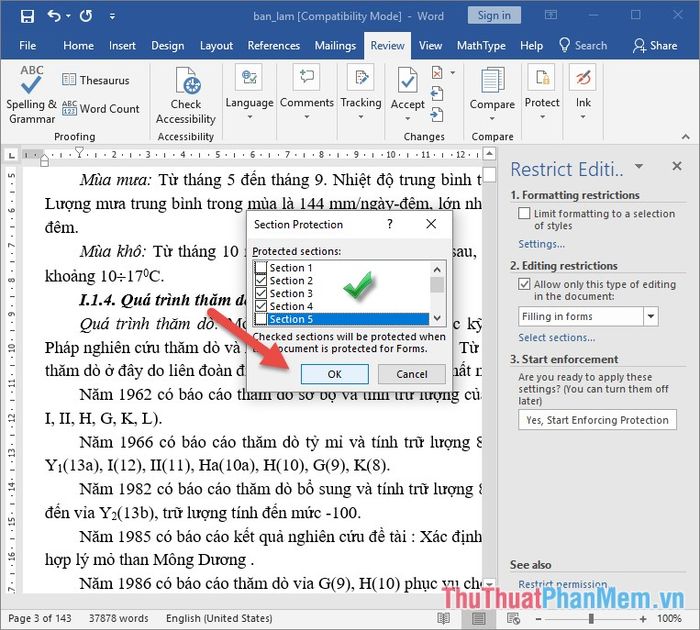Open the Restrict Editing pane options arrow

639,167
